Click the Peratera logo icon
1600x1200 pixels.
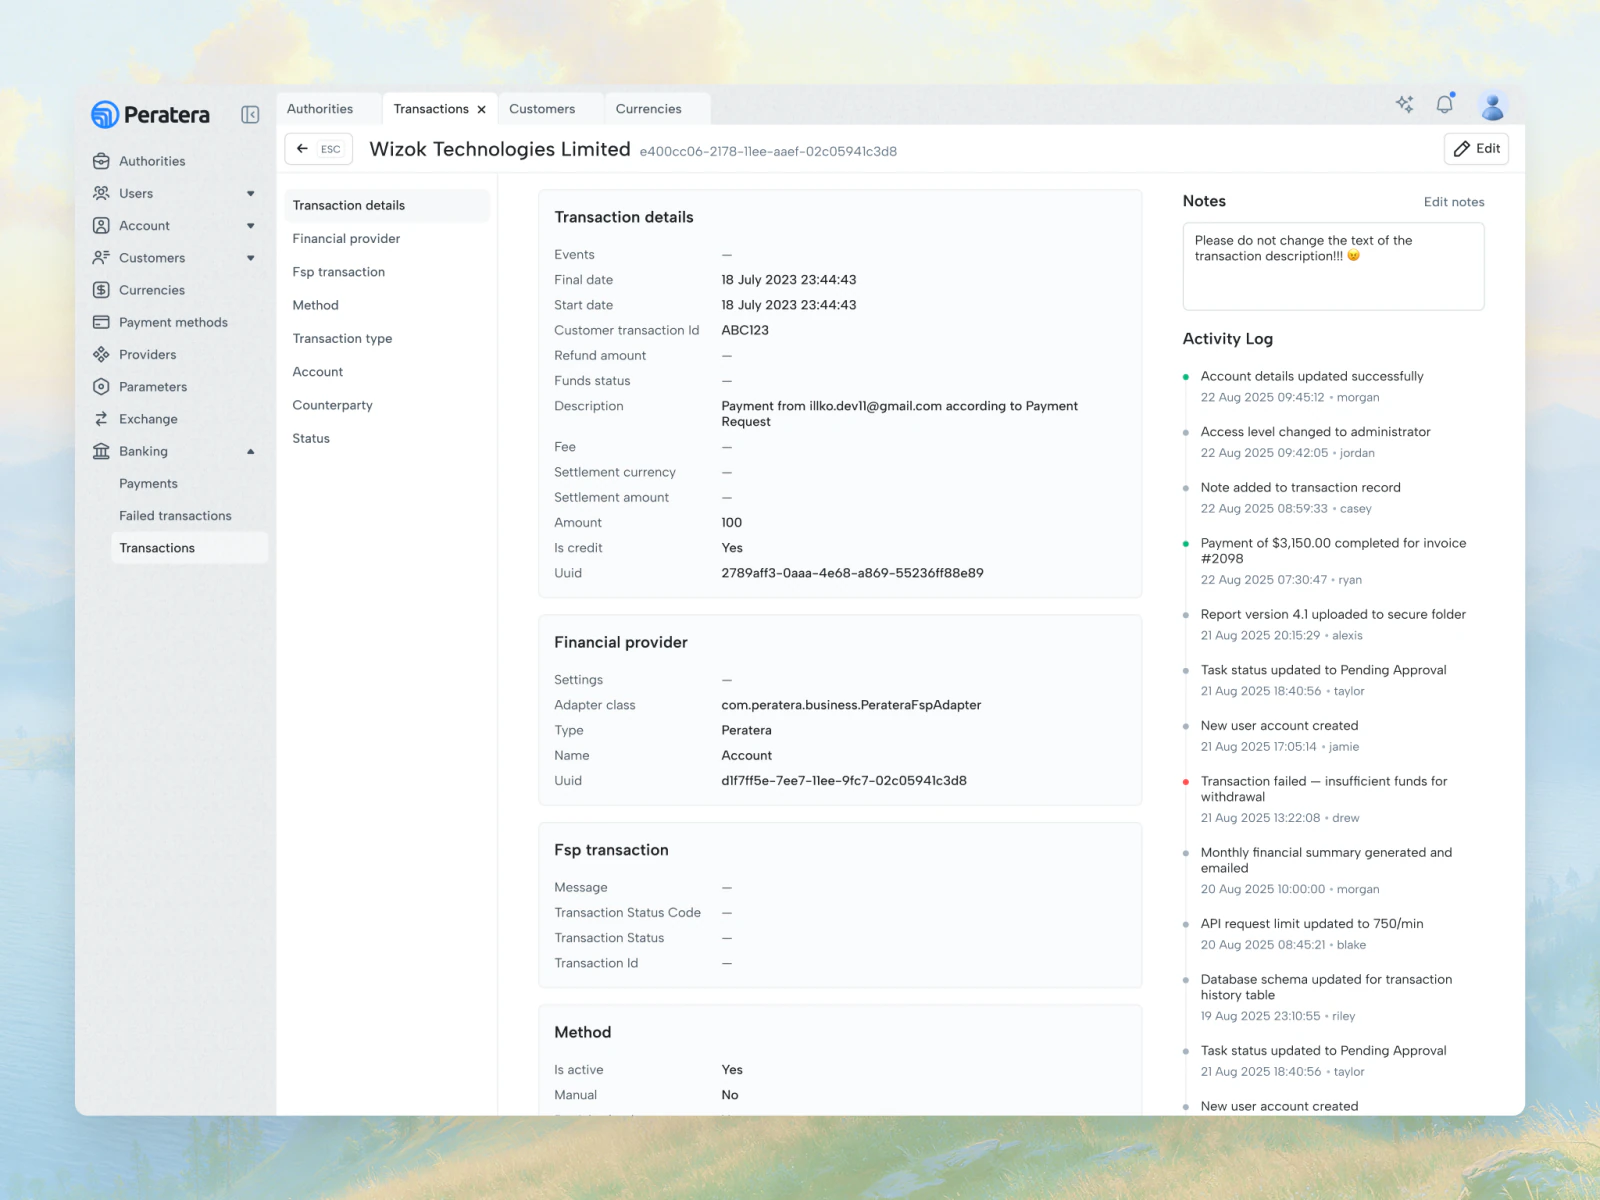[x=105, y=115]
